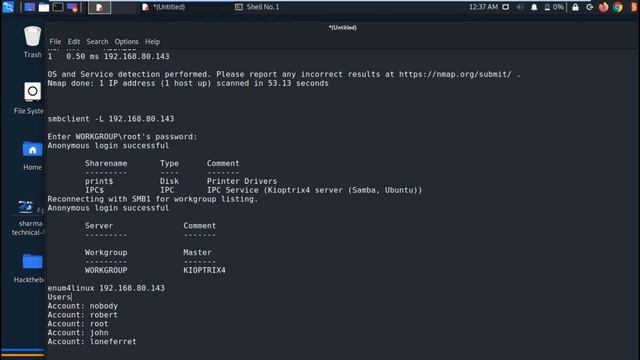Click the 'KIOPTRIX4' master entry
This screenshot has width=640, height=360.
pyautogui.click(x=204, y=270)
